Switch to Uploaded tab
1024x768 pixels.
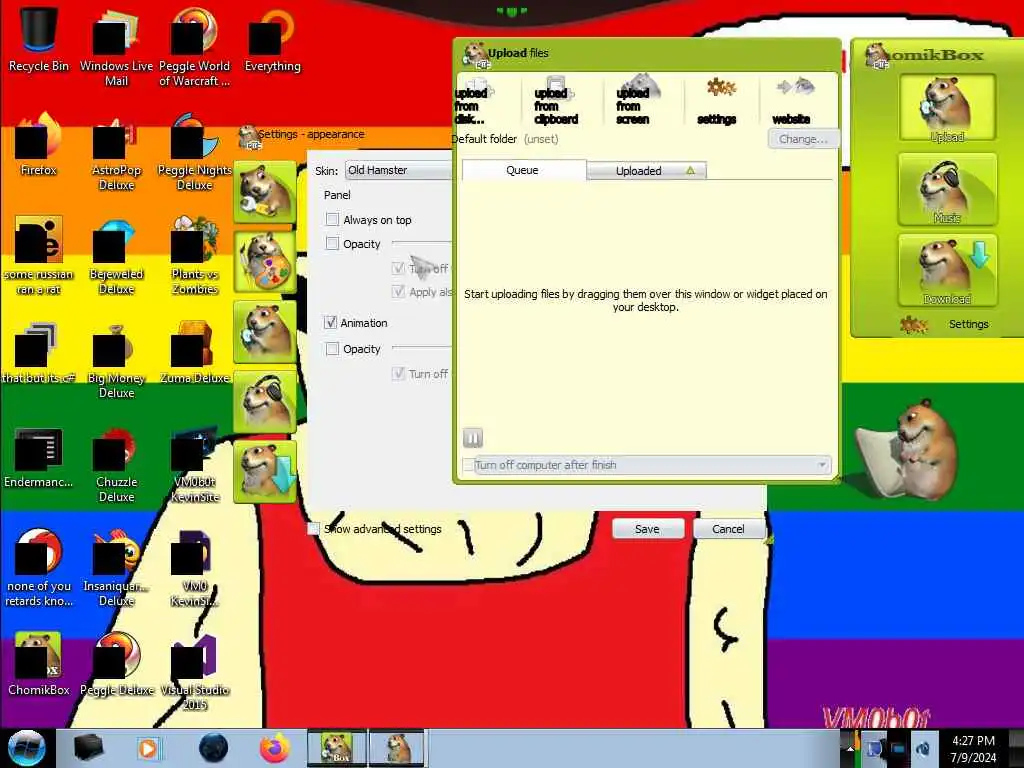tap(647, 170)
